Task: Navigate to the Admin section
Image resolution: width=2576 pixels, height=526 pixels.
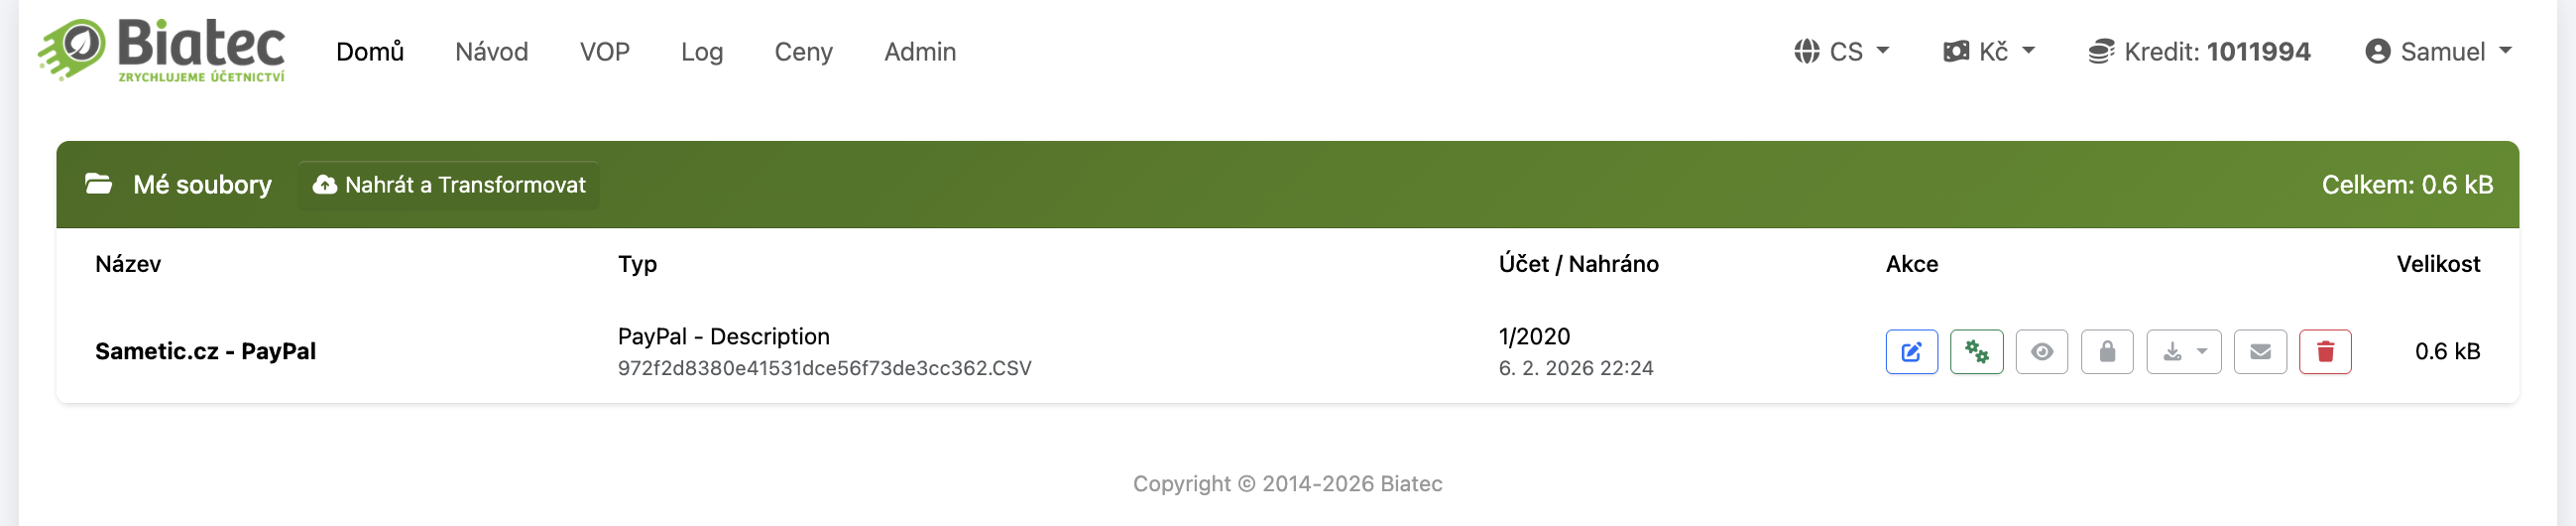Action: (919, 51)
